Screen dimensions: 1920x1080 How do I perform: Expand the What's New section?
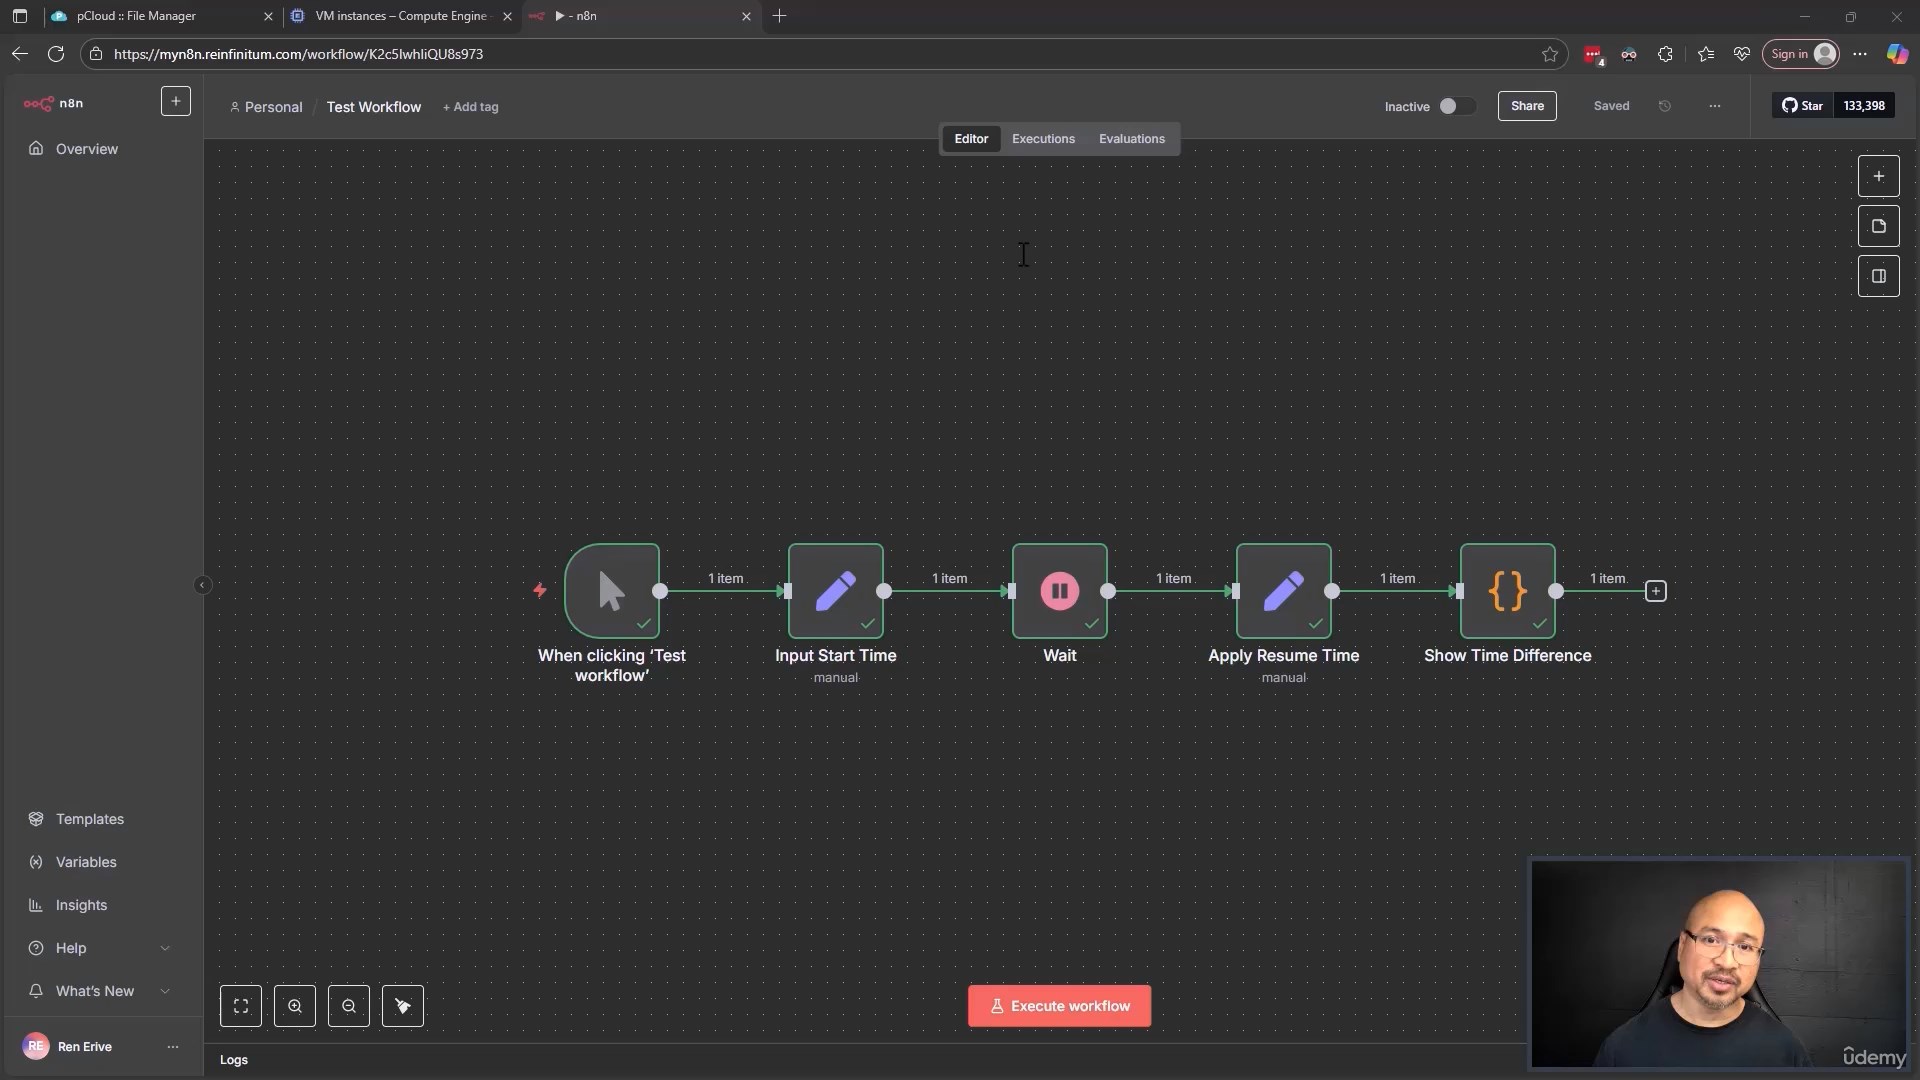coord(165,991)
